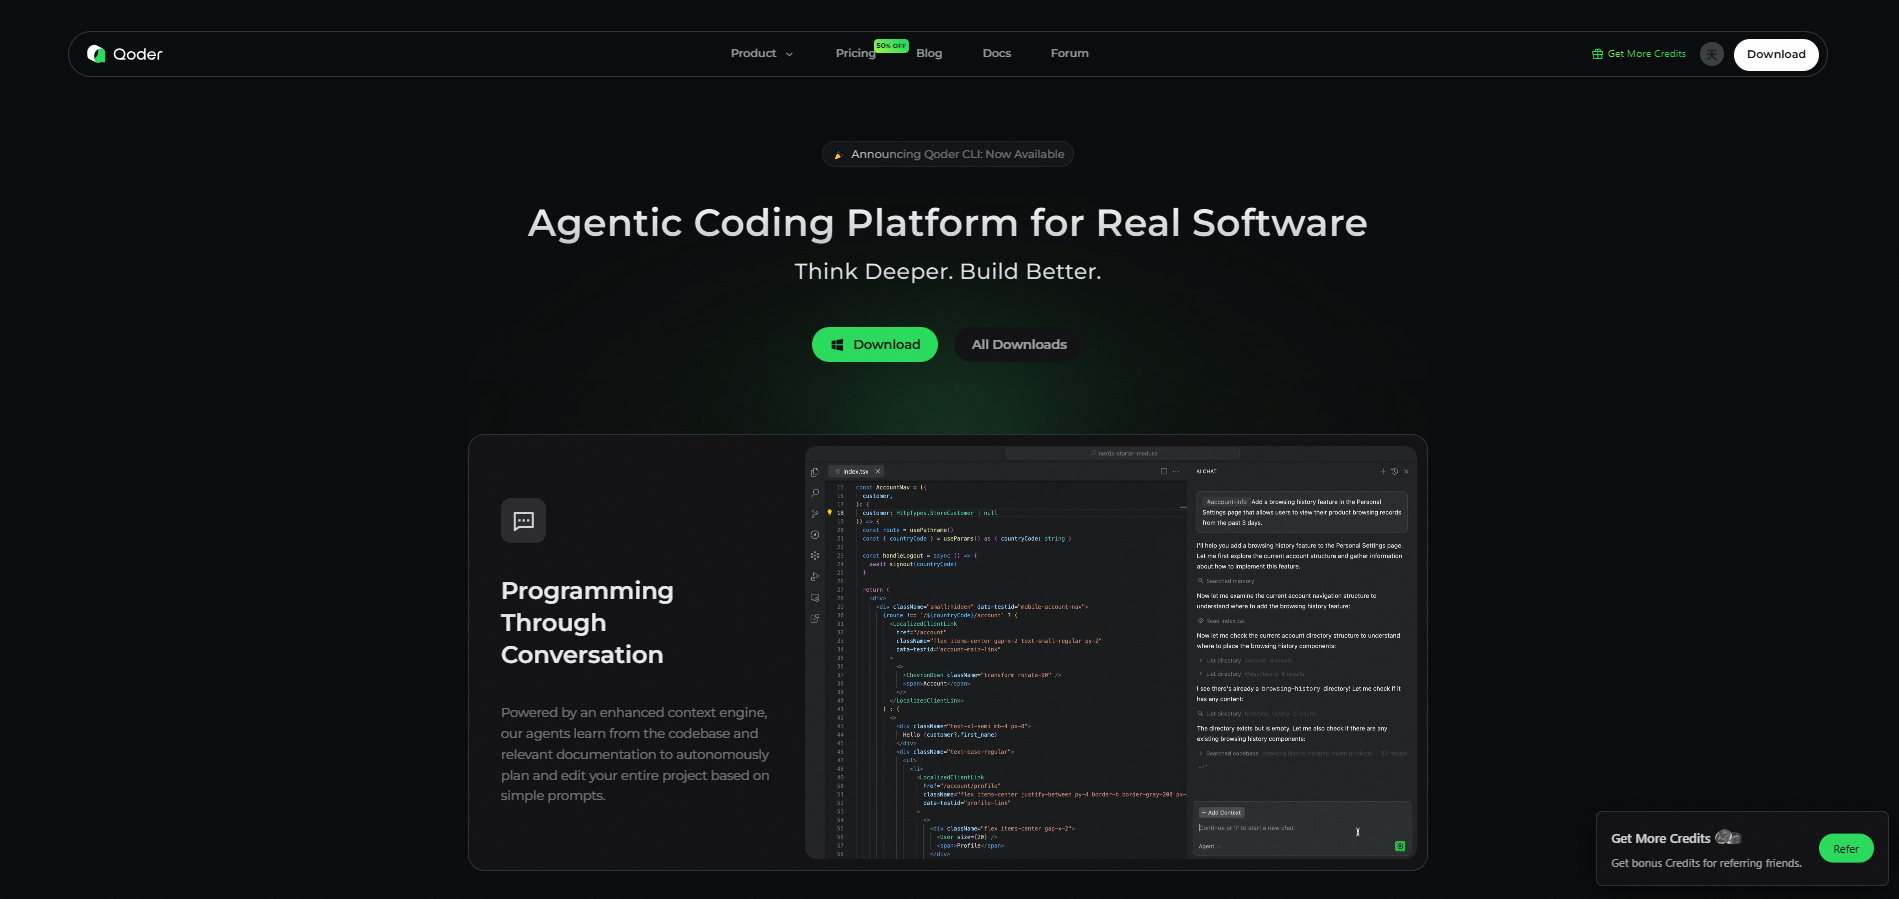The width and height of the screenshot is (1899, 899).
Task: Start a new chat with the plus icon
Action: (1383, 471)
